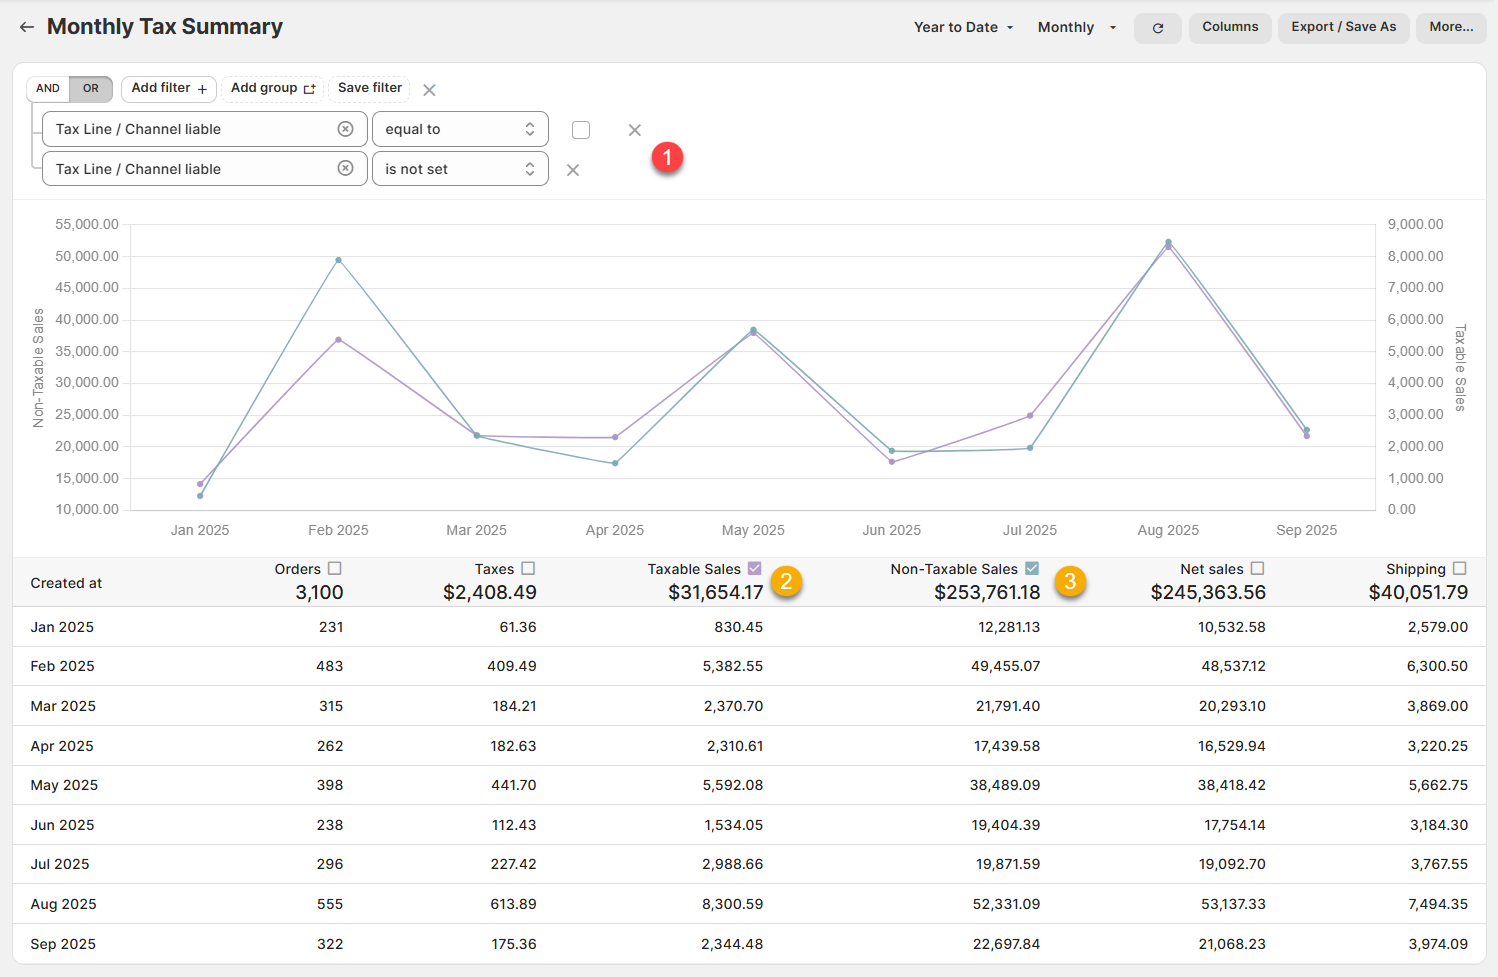Screen dimensions: 1498x977
Task: Click the back arrow beside Monthly Tax Summary
Action: tap(27, 27)
